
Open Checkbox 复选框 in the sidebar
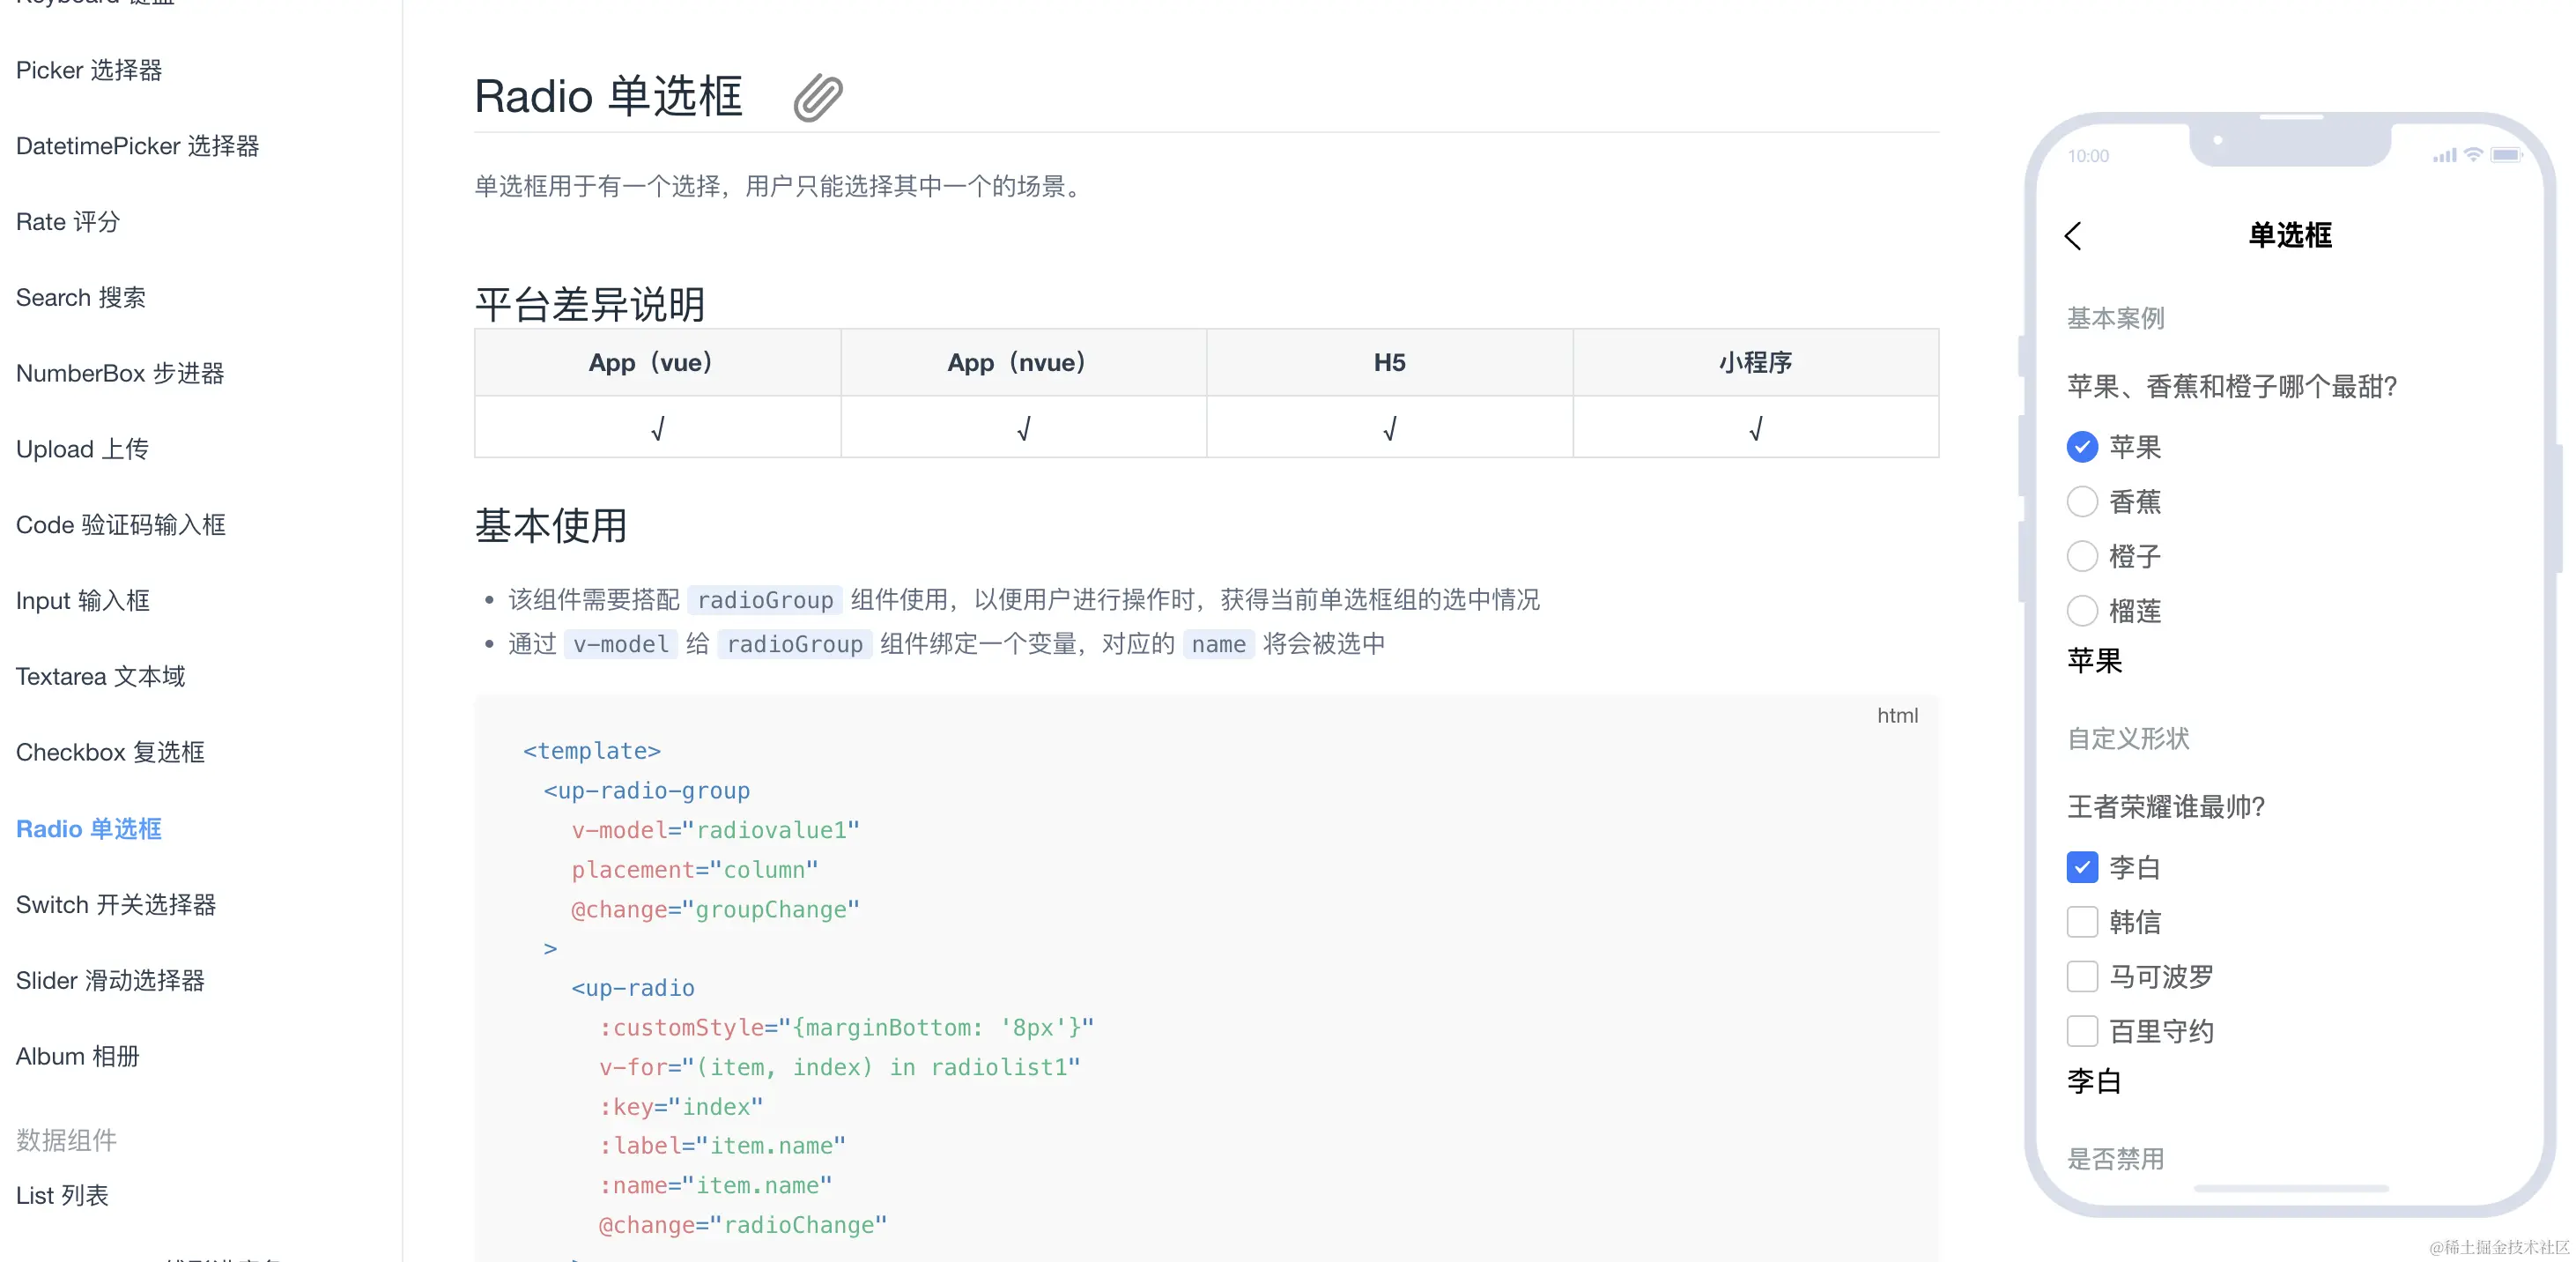(110, 752)
